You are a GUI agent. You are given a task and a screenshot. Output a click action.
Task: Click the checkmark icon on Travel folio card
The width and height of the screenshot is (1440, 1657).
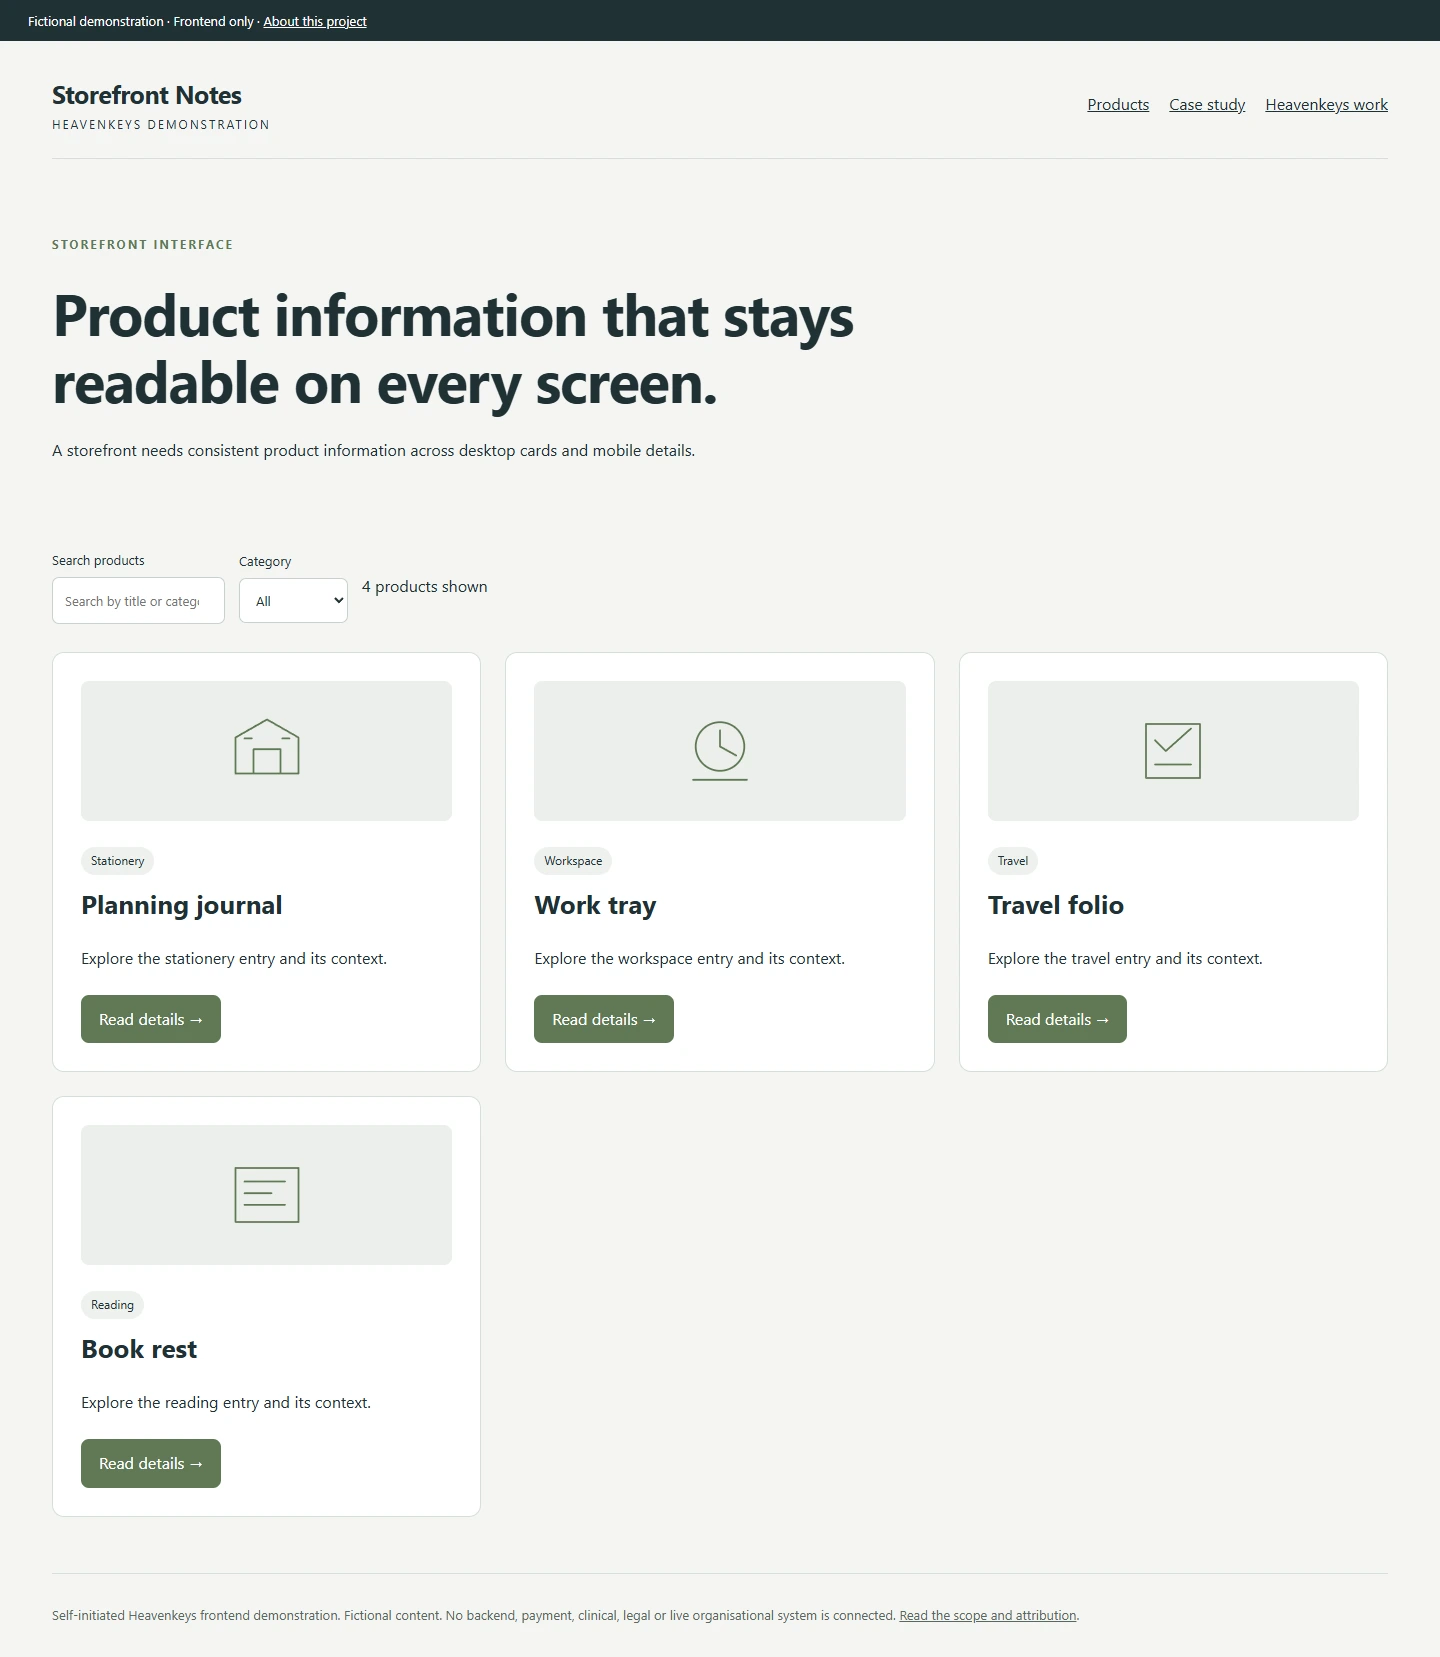point(1173,751)
